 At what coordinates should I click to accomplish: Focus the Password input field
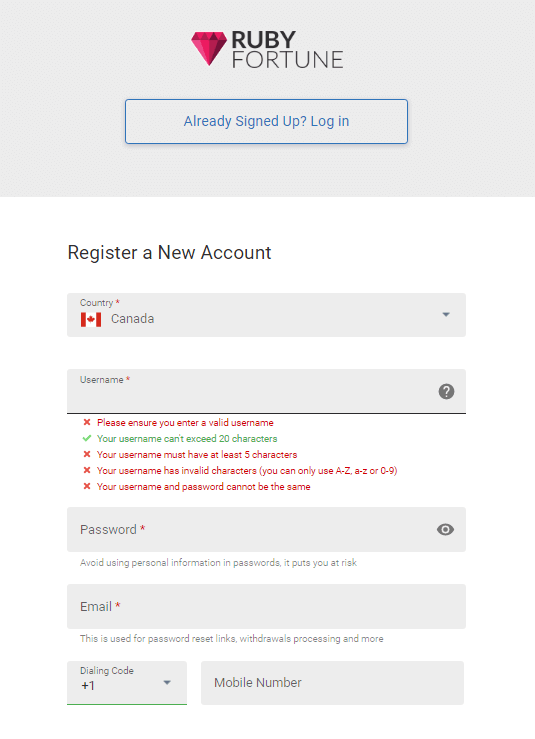pyautogui.click(x=266, y=529)
